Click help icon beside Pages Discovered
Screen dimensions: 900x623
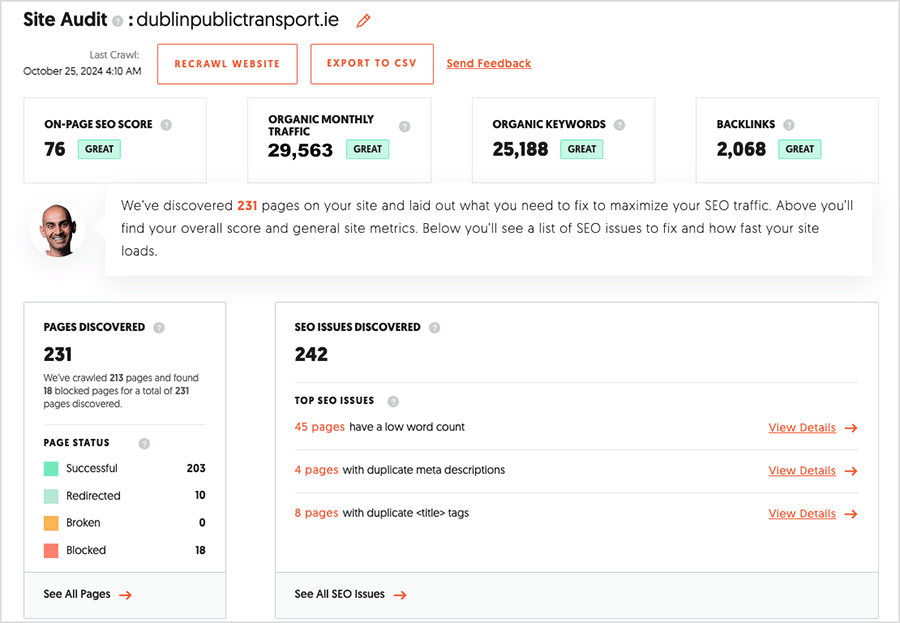coord(159,327)
